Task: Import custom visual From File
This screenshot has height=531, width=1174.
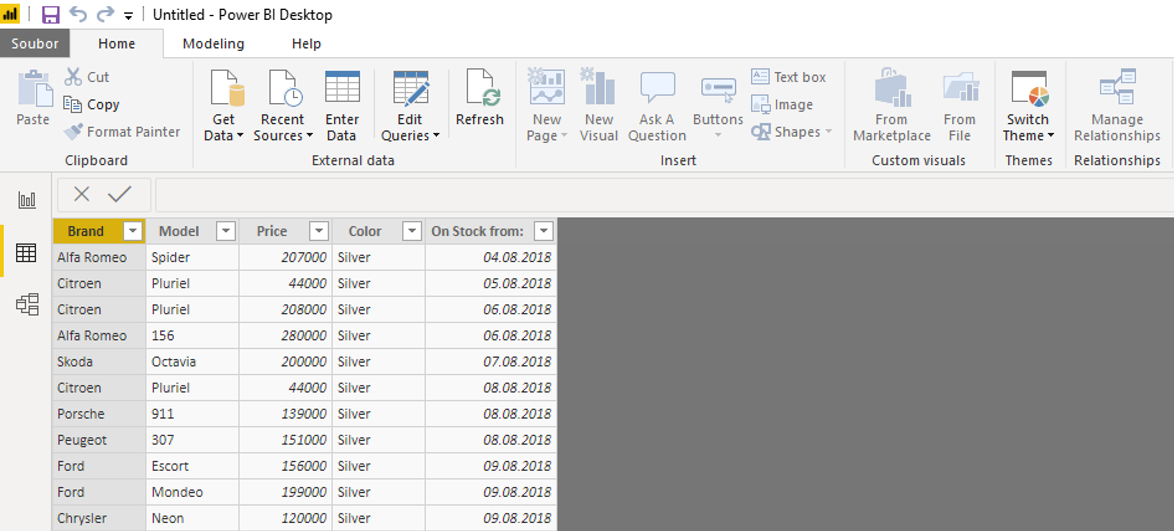Action: pos(959,106)
